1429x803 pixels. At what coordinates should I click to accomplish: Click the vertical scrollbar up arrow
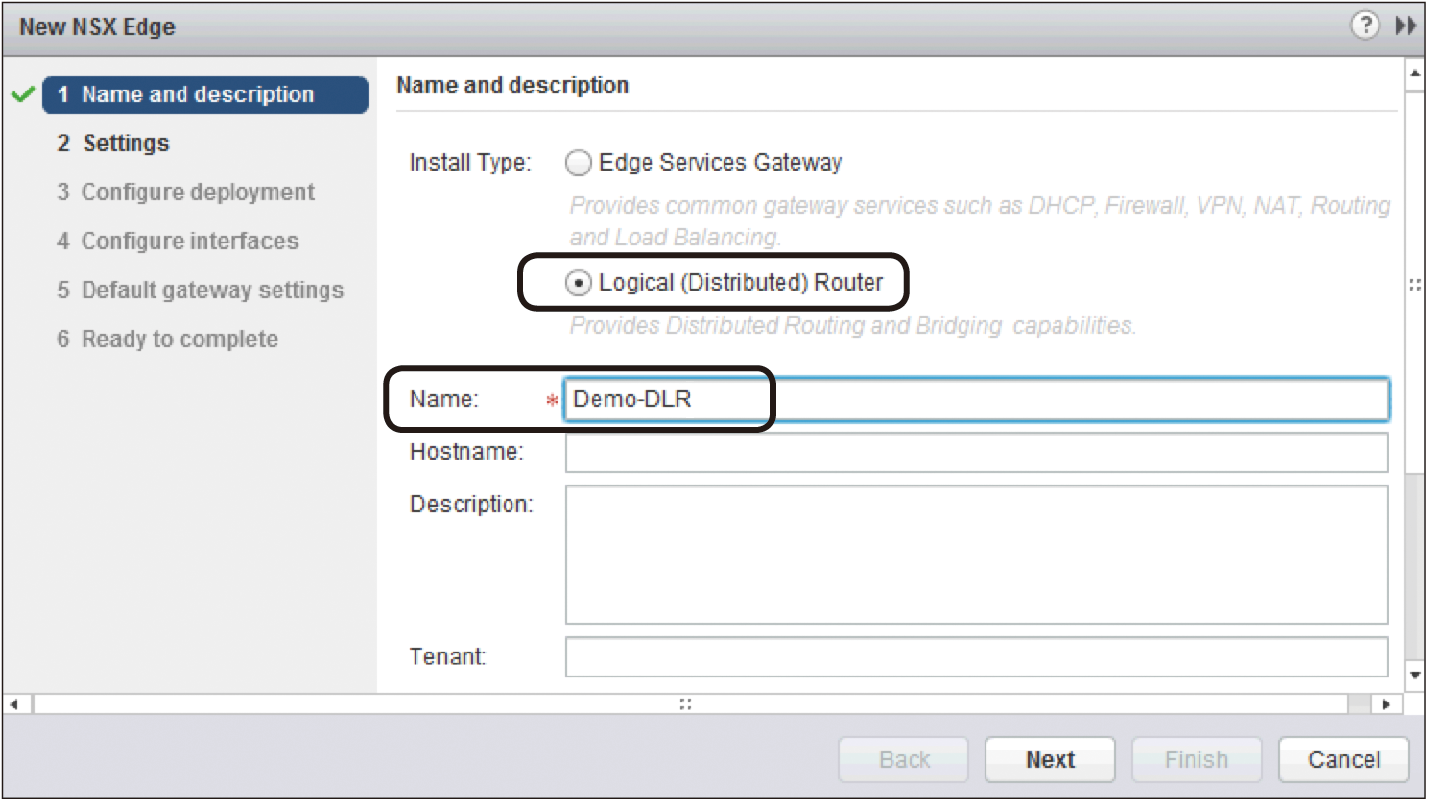tap(1414, 73)
